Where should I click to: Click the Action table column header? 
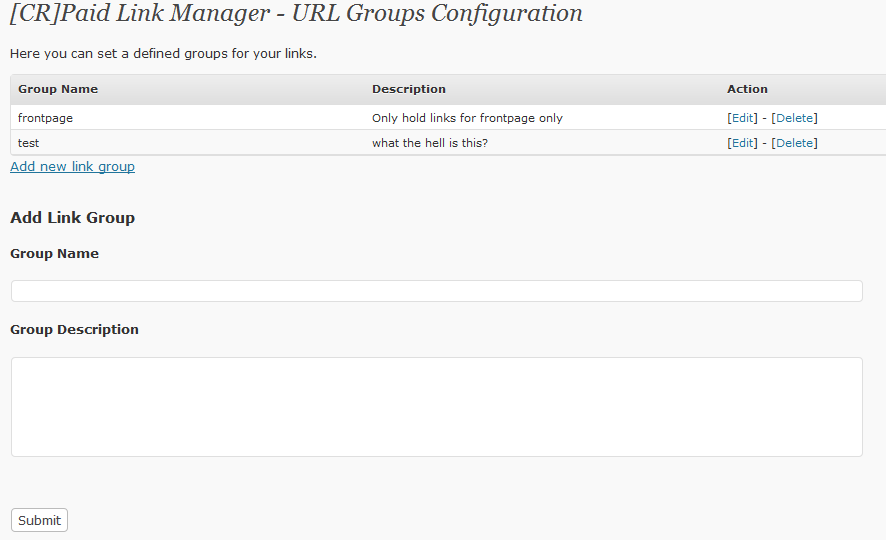pos(747,89)
